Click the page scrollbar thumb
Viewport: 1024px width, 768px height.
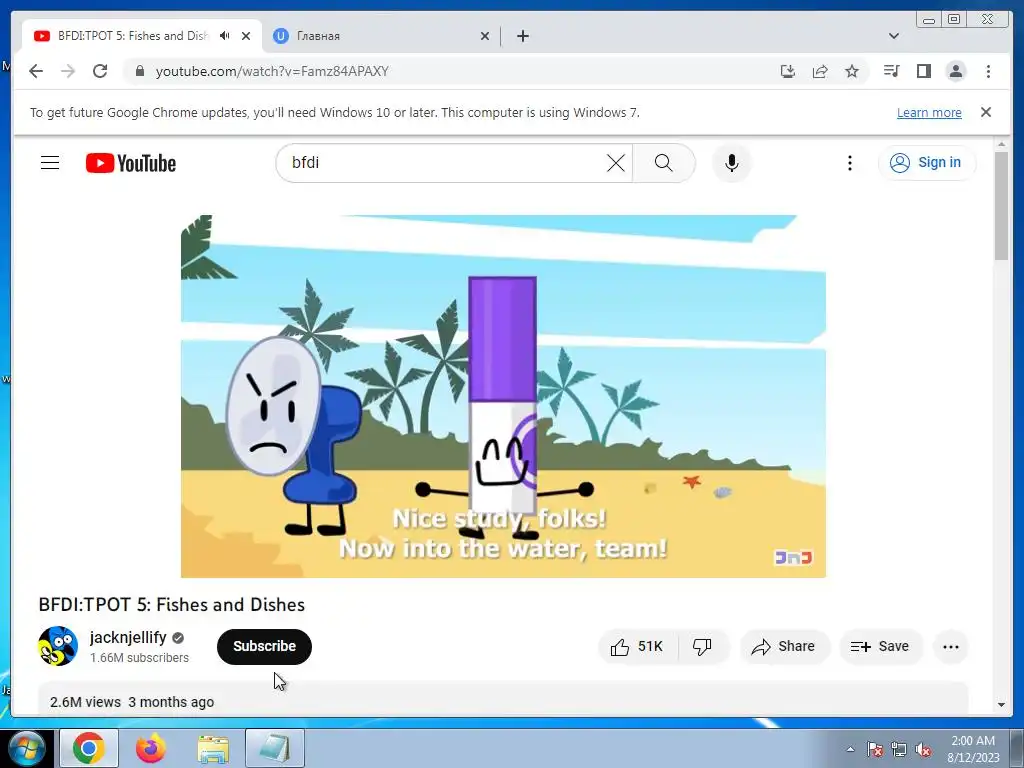tap(1002, 206)
